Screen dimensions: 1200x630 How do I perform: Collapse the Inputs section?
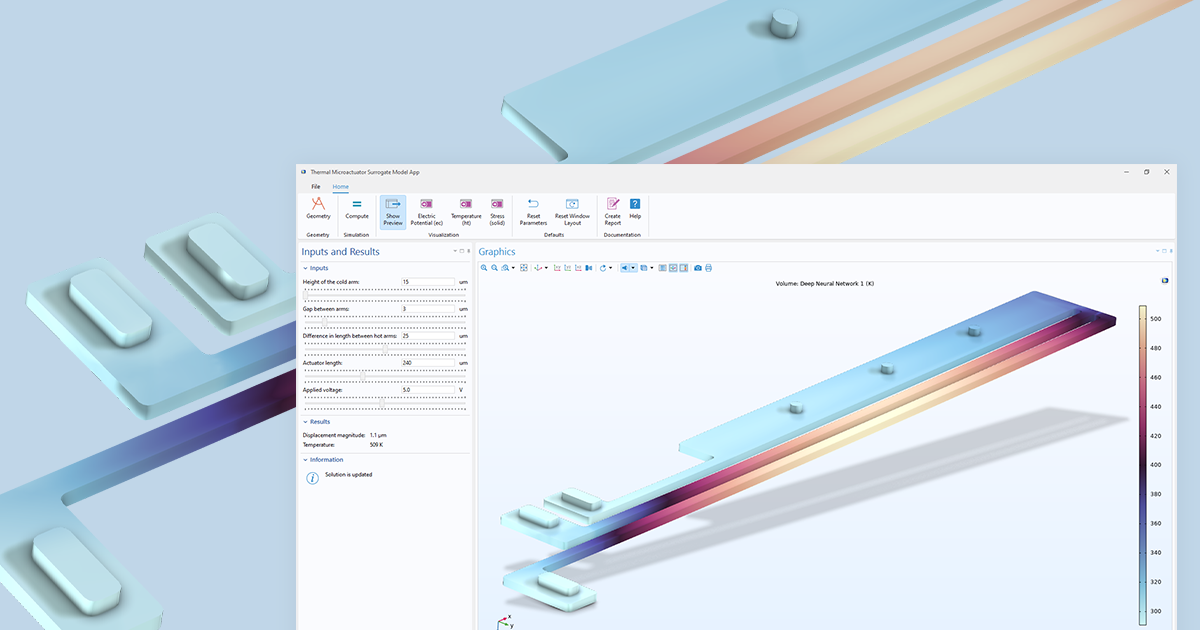click(306, 268)
